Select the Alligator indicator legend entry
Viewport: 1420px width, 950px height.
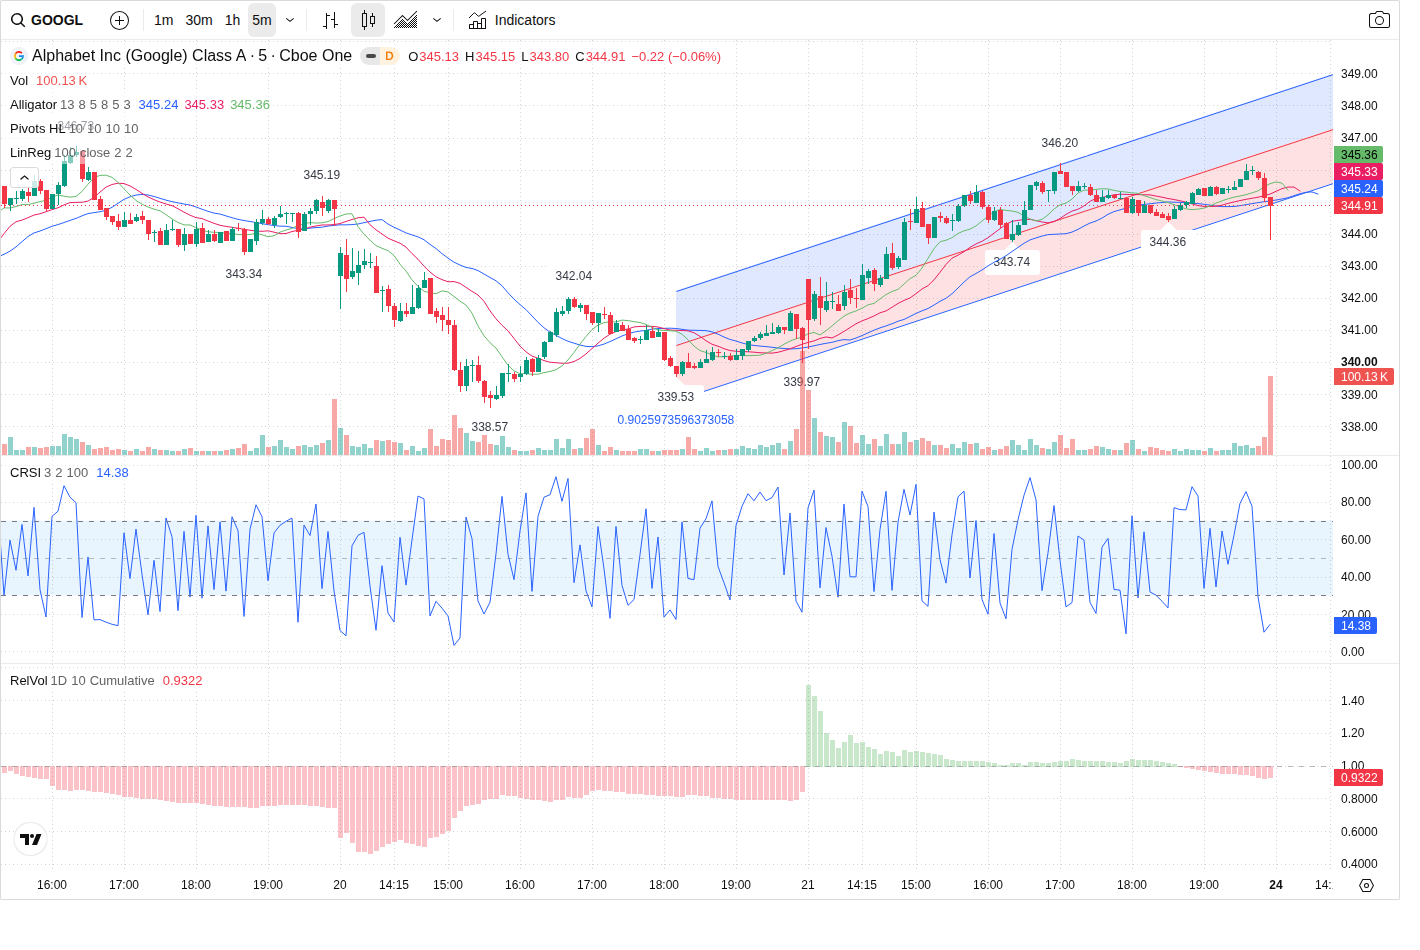click(x=33, y=105)
